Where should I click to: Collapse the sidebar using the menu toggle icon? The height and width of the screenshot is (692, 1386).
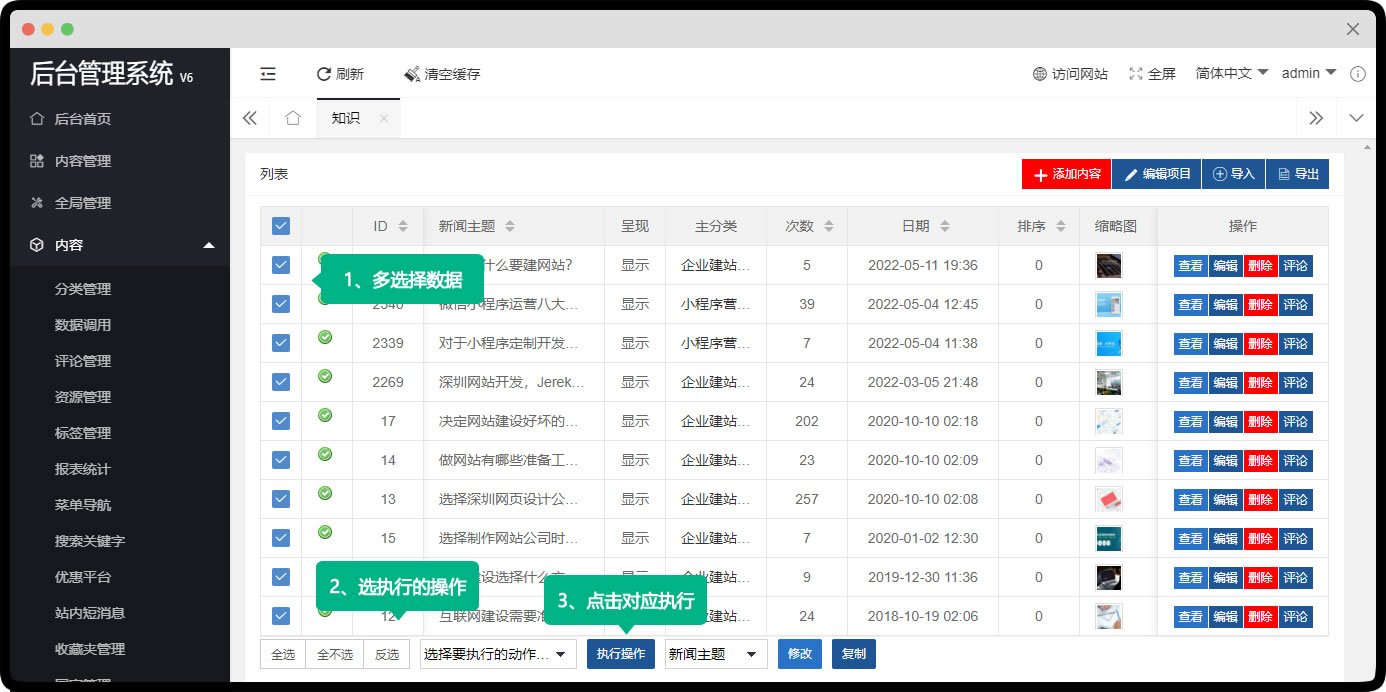pyautogui.click(x=267, y=73)
